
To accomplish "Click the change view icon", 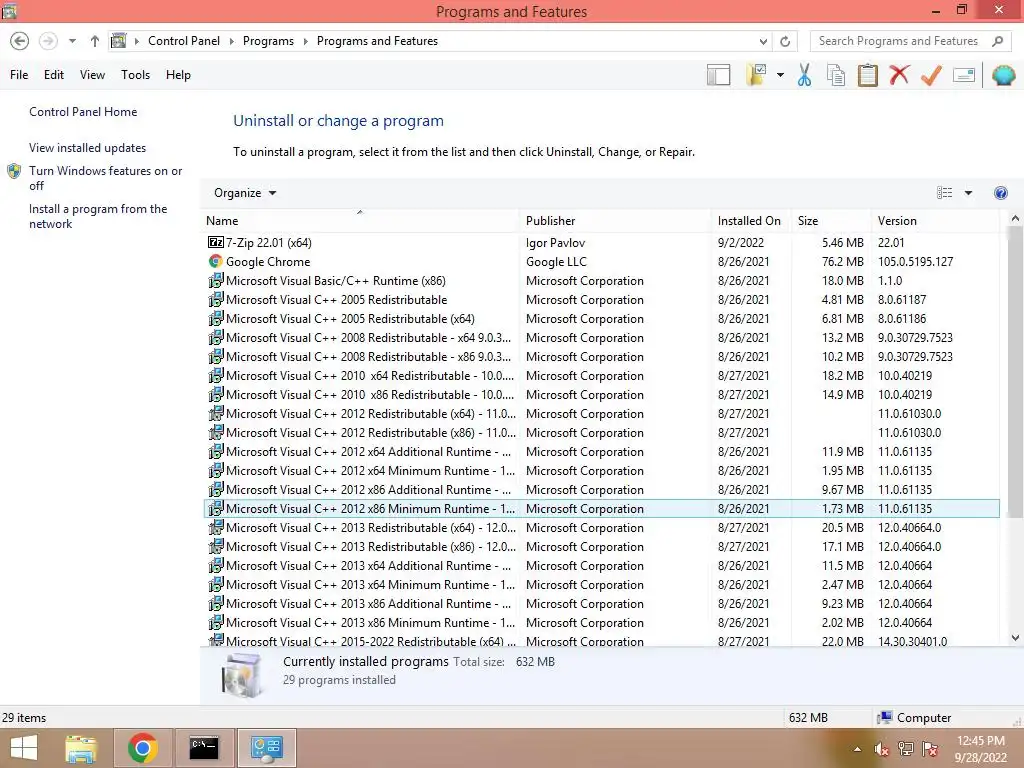I will pos(944,193).
